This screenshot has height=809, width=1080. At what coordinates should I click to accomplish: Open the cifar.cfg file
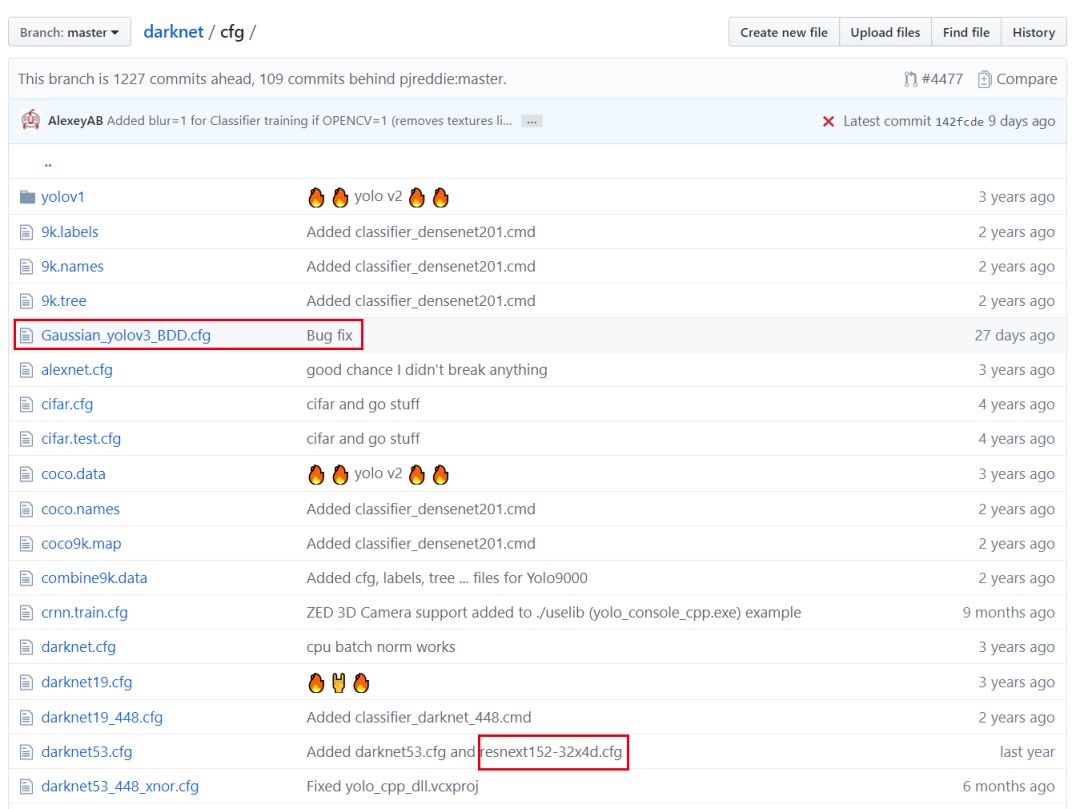pyautogui.click(x=67, y=404)
